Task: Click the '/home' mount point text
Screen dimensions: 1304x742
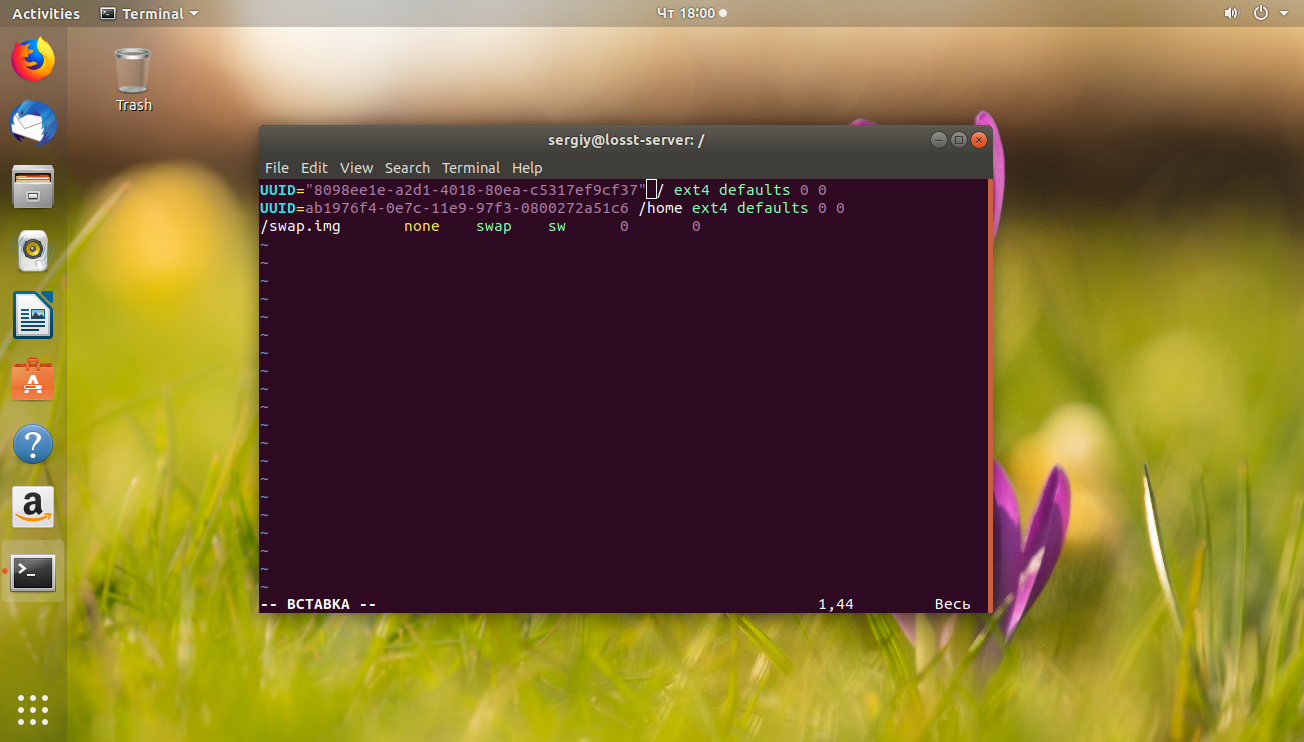Action: coord(660,208)
